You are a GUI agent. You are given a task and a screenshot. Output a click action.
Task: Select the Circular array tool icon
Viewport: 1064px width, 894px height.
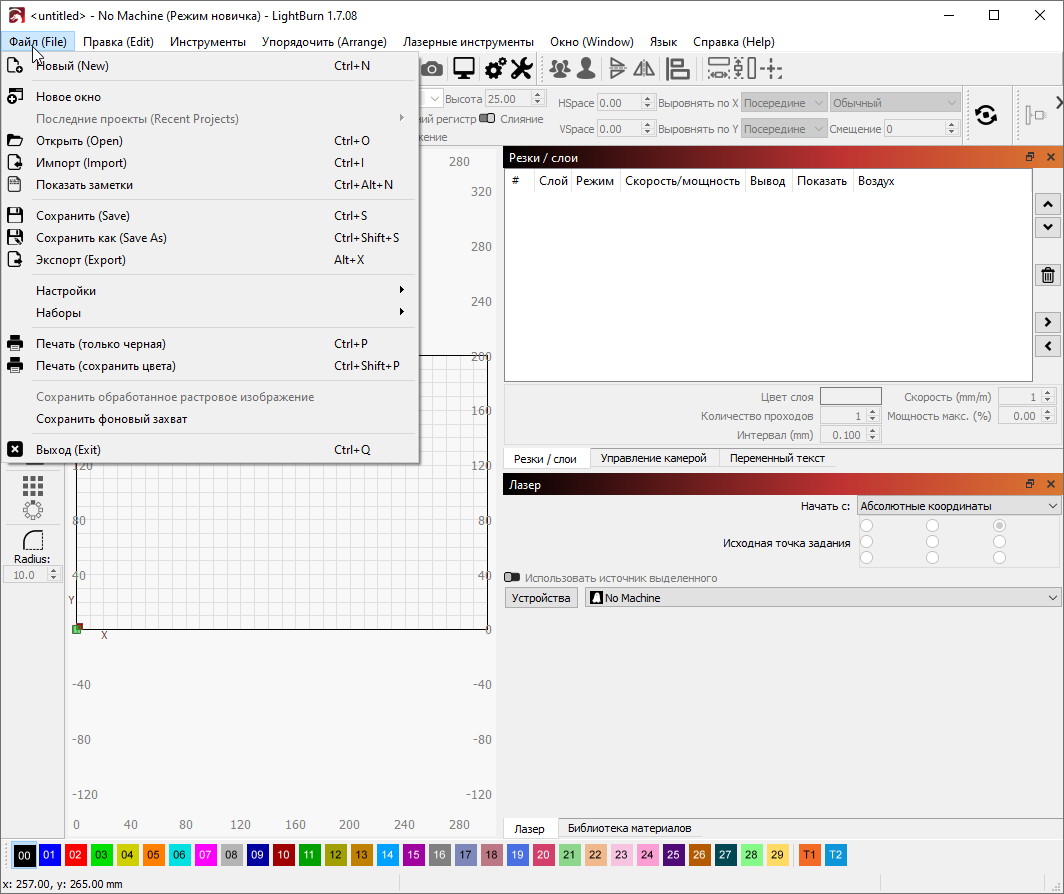coord(33,510)
